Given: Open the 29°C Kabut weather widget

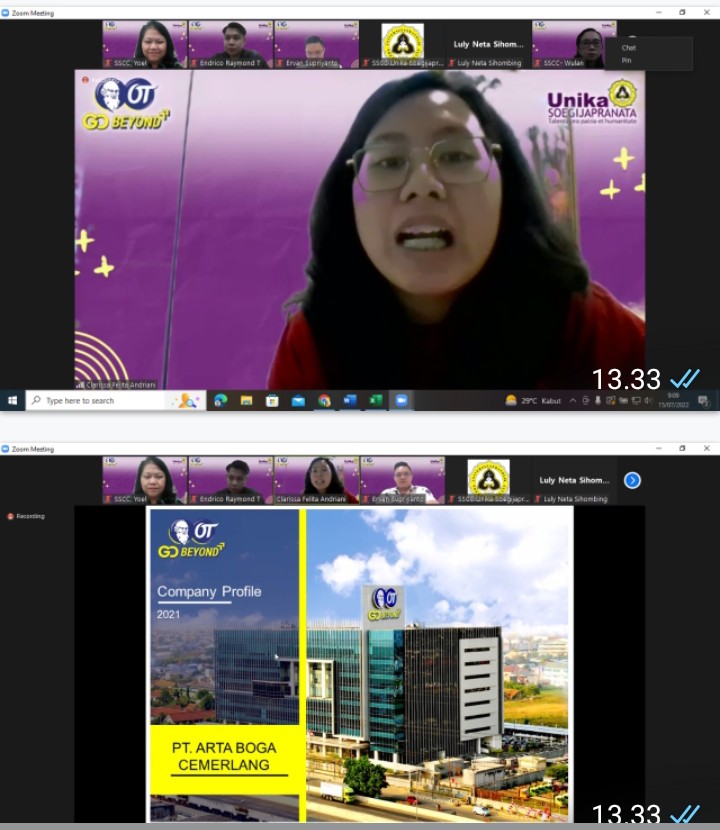Looking at the screenshot, I should point(533,401).
